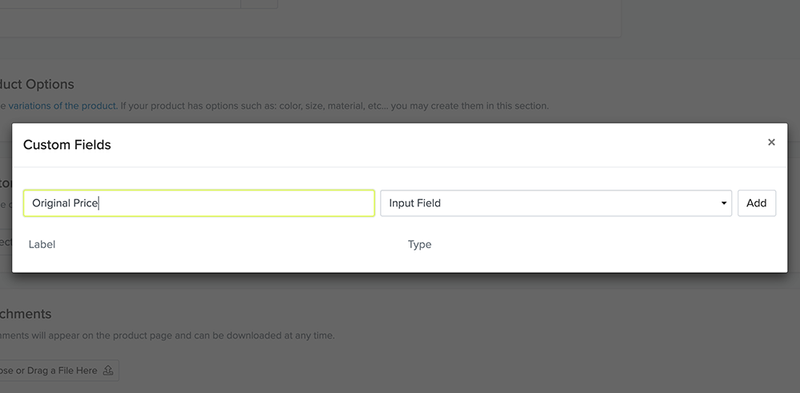Click the partially hidden button left of dialog
The width and height of the screenshot is (800, 393).
[6, 242]
